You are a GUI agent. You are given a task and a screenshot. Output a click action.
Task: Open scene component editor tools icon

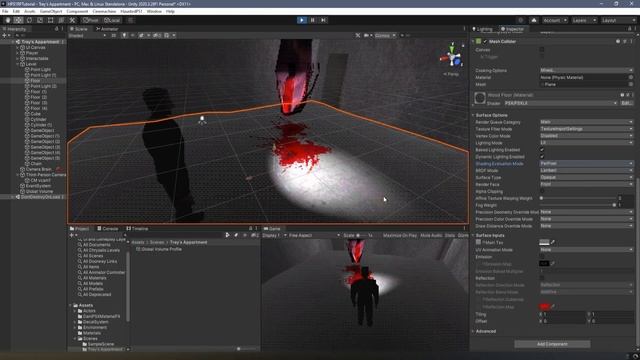[x=358, y=36]
